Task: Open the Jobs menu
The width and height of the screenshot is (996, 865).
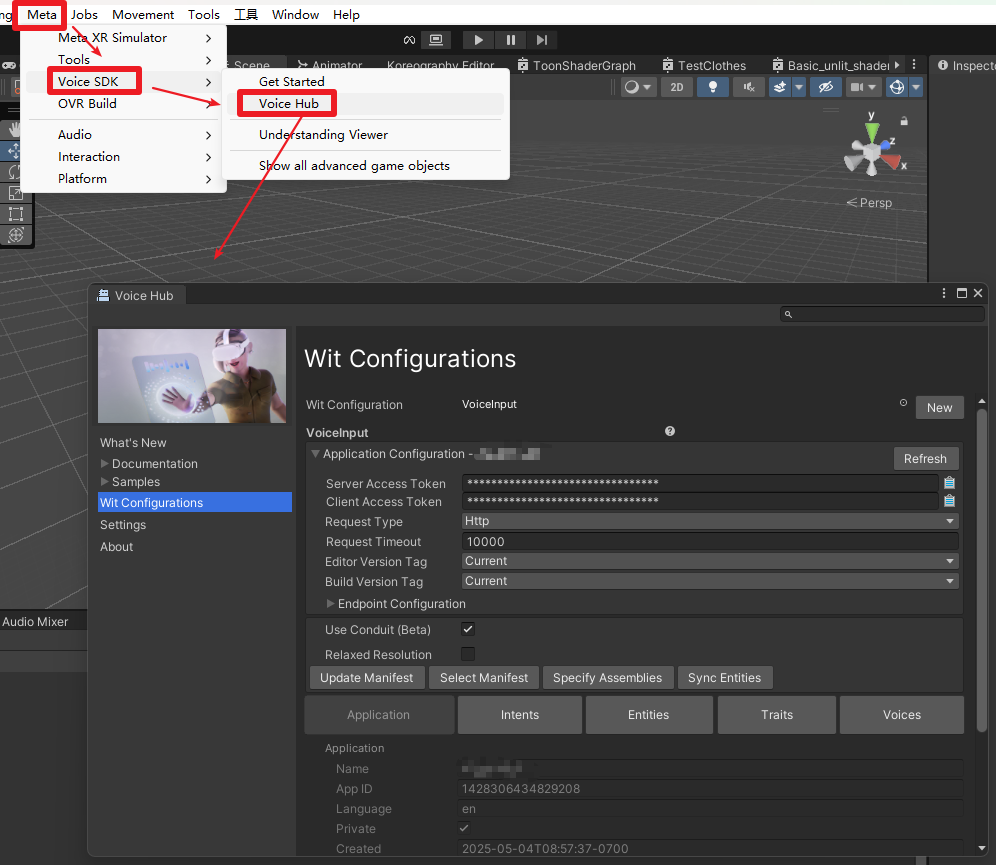Action: [84, 14]
